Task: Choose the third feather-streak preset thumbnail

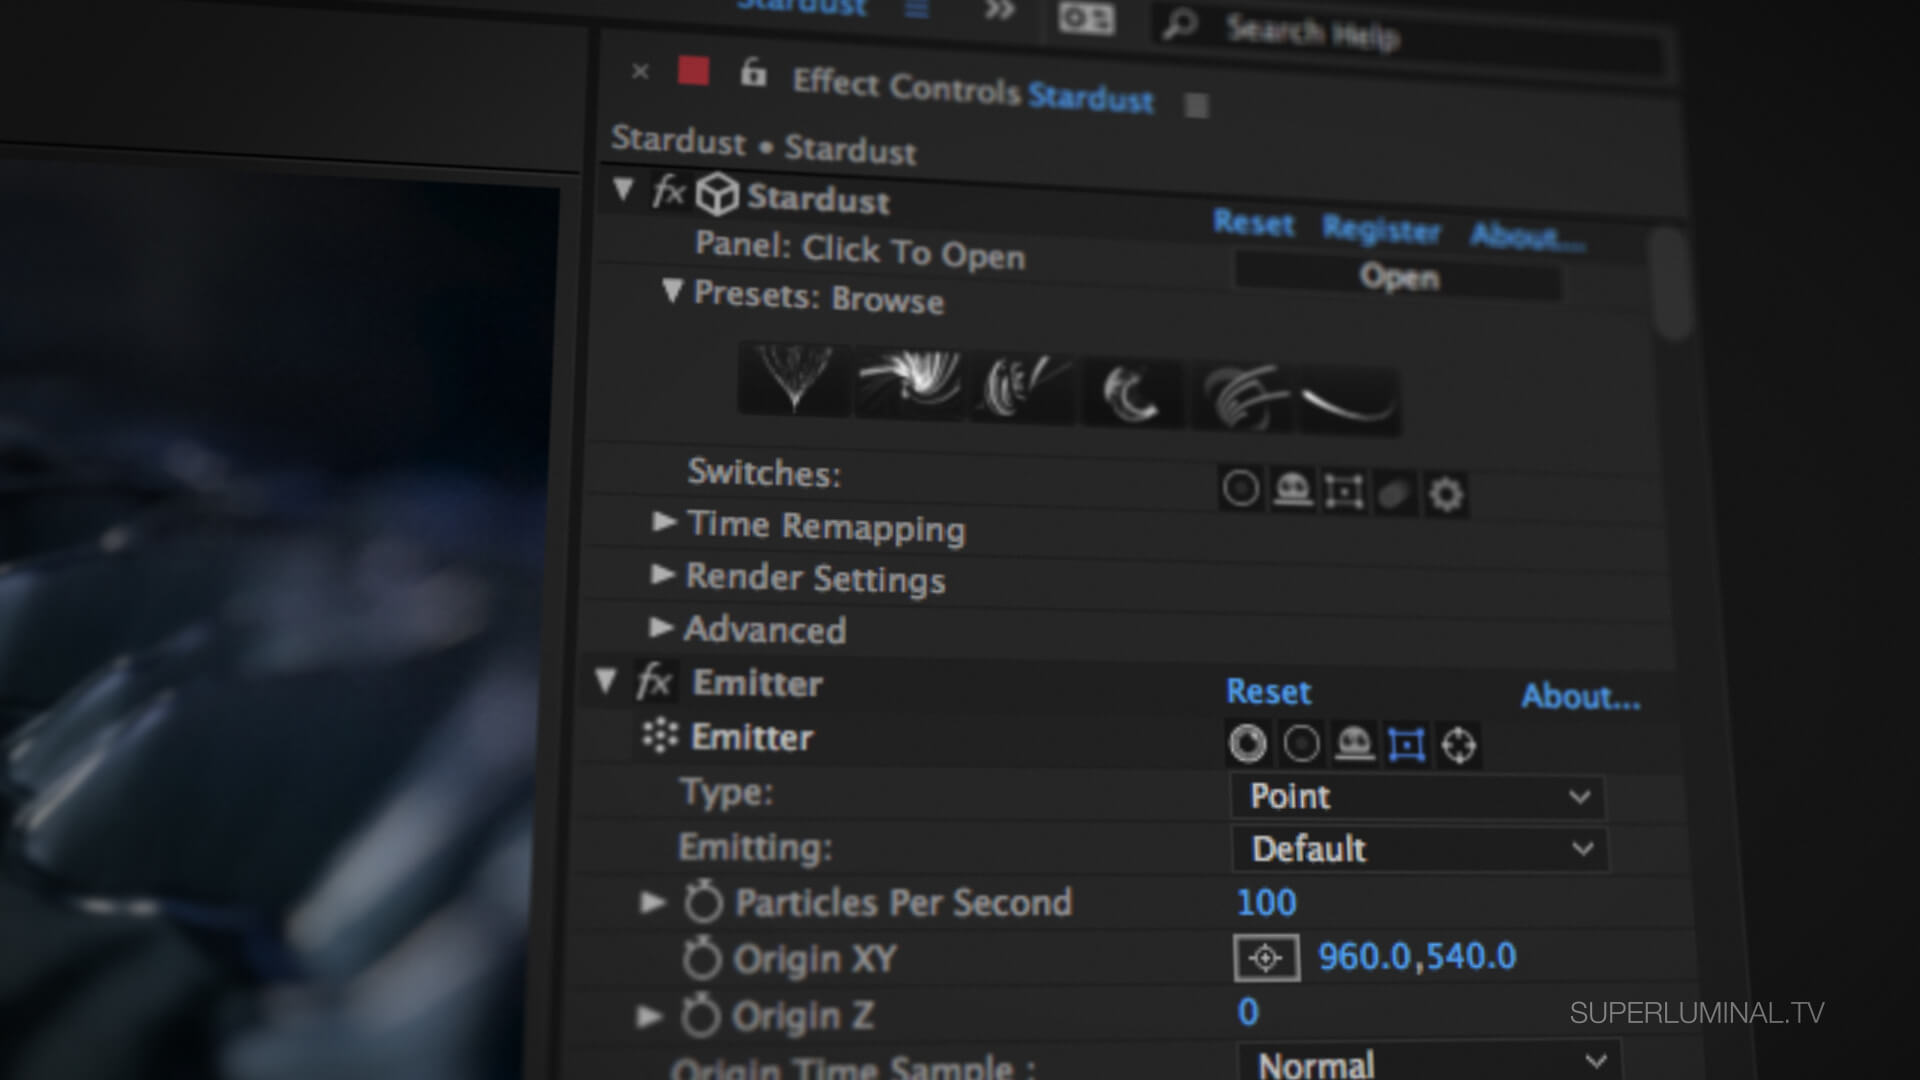Action: click(x=1023, y=388)
